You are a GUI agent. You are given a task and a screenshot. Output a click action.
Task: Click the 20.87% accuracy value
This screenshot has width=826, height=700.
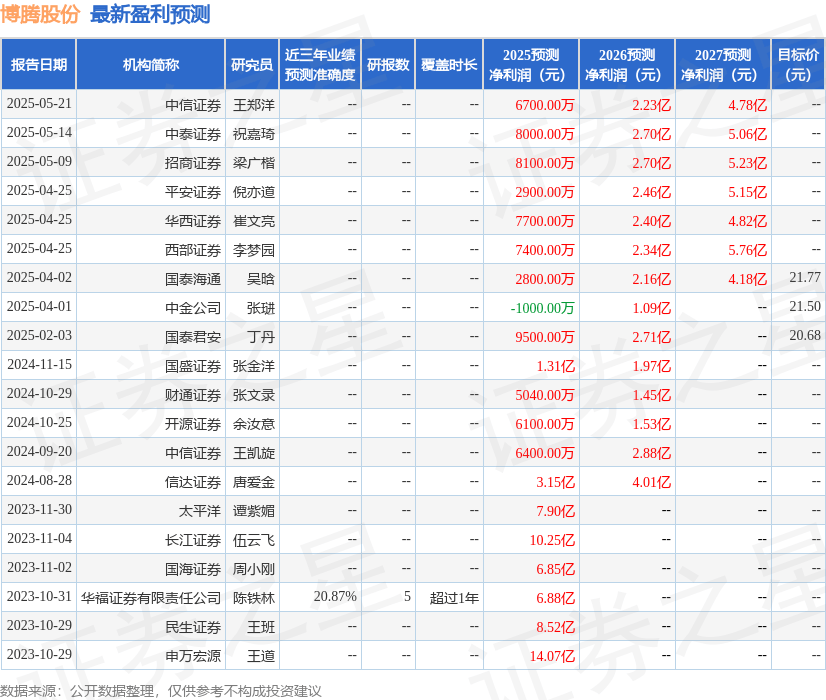(335, 596)
